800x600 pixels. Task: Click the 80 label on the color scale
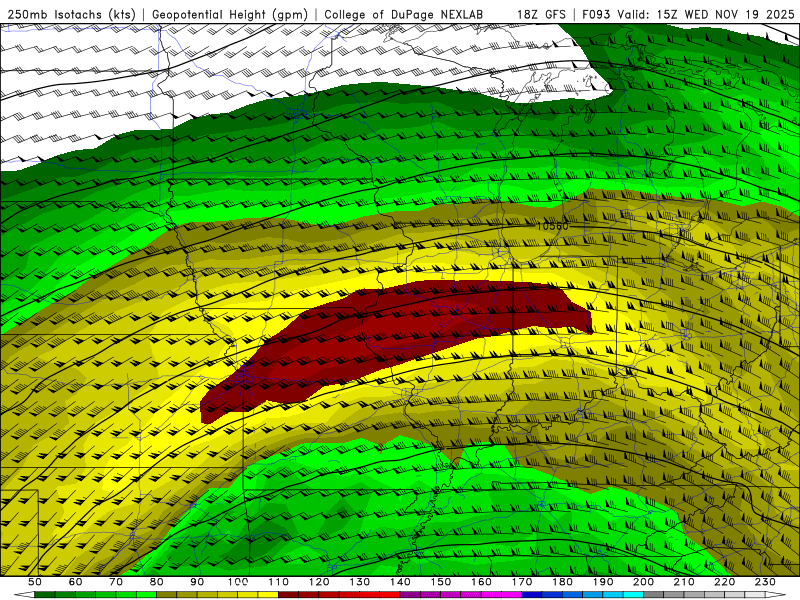[x=157, y=582]
